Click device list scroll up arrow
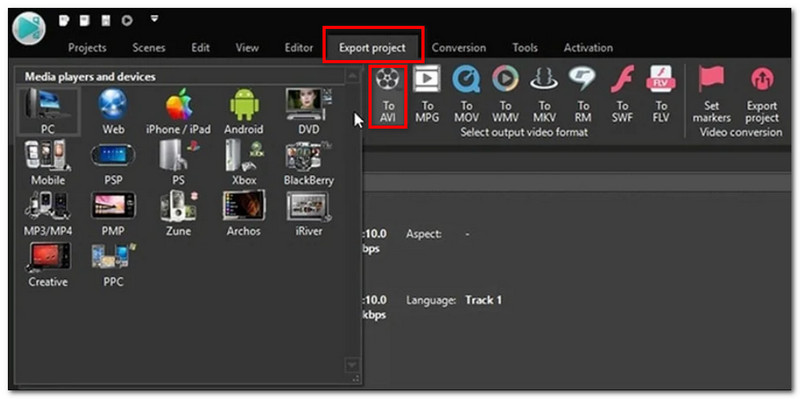 click(352, 77)
